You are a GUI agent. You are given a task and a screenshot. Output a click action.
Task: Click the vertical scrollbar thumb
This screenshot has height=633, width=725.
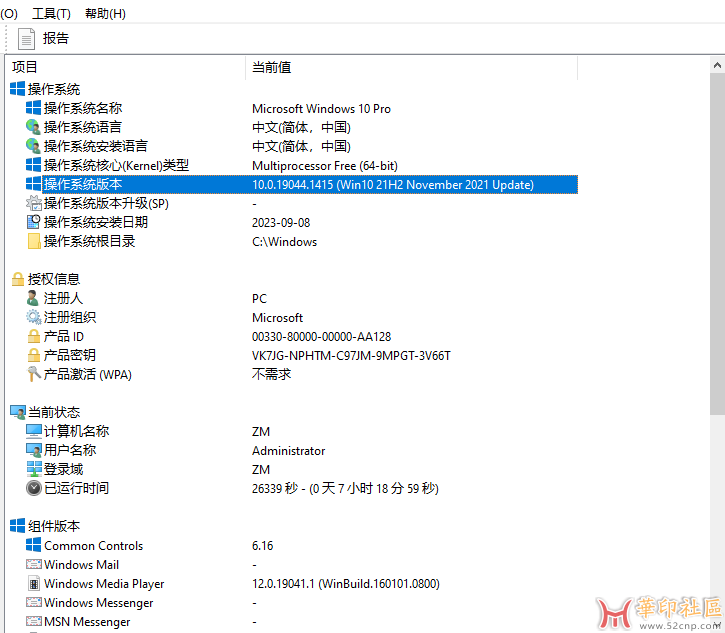(717, 244)
